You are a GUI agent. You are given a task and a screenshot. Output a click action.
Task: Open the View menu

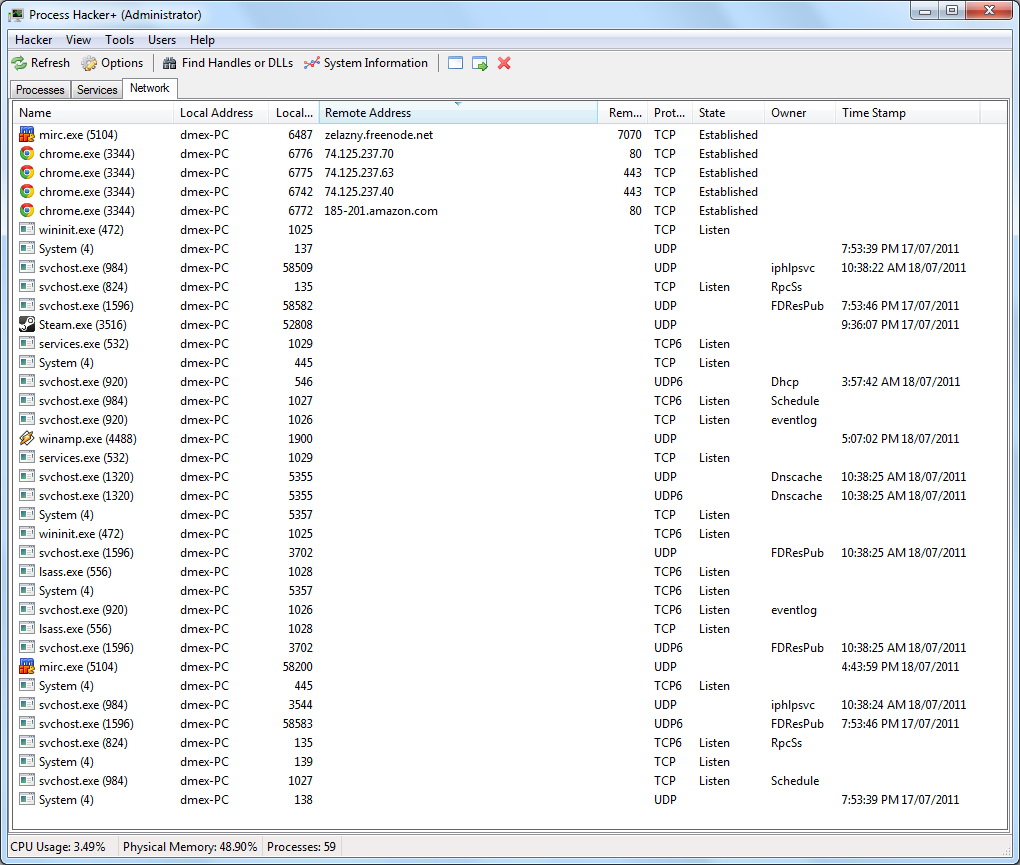click(78, 40)
